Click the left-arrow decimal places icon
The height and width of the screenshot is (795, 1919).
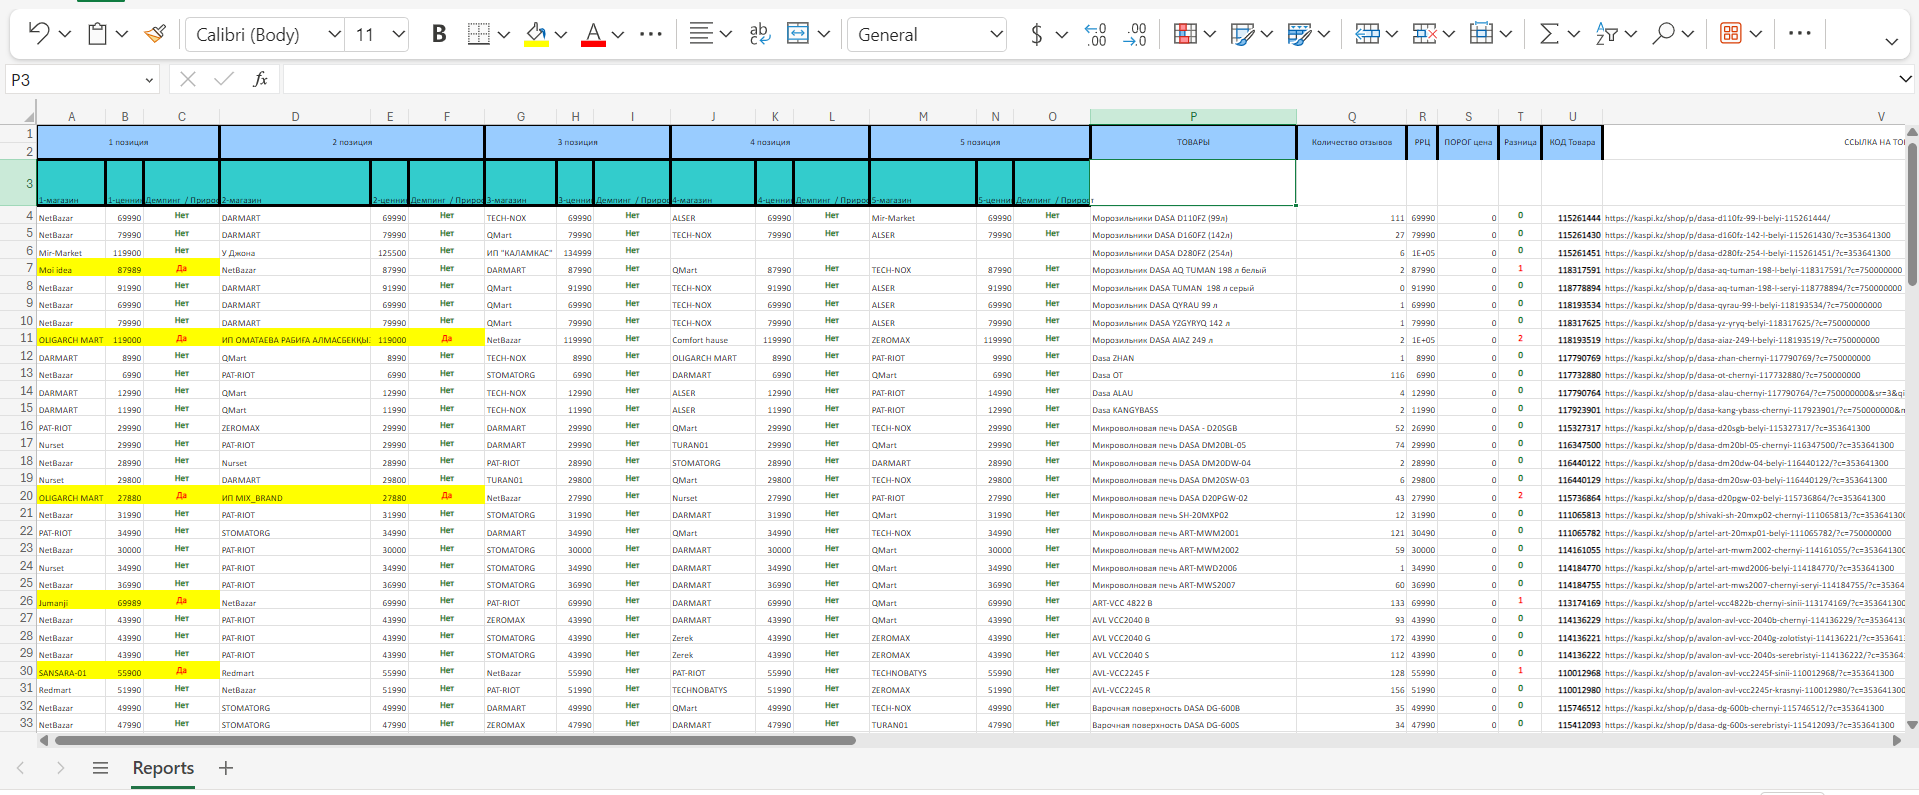pyautogui.click(x=1096, y=34)
